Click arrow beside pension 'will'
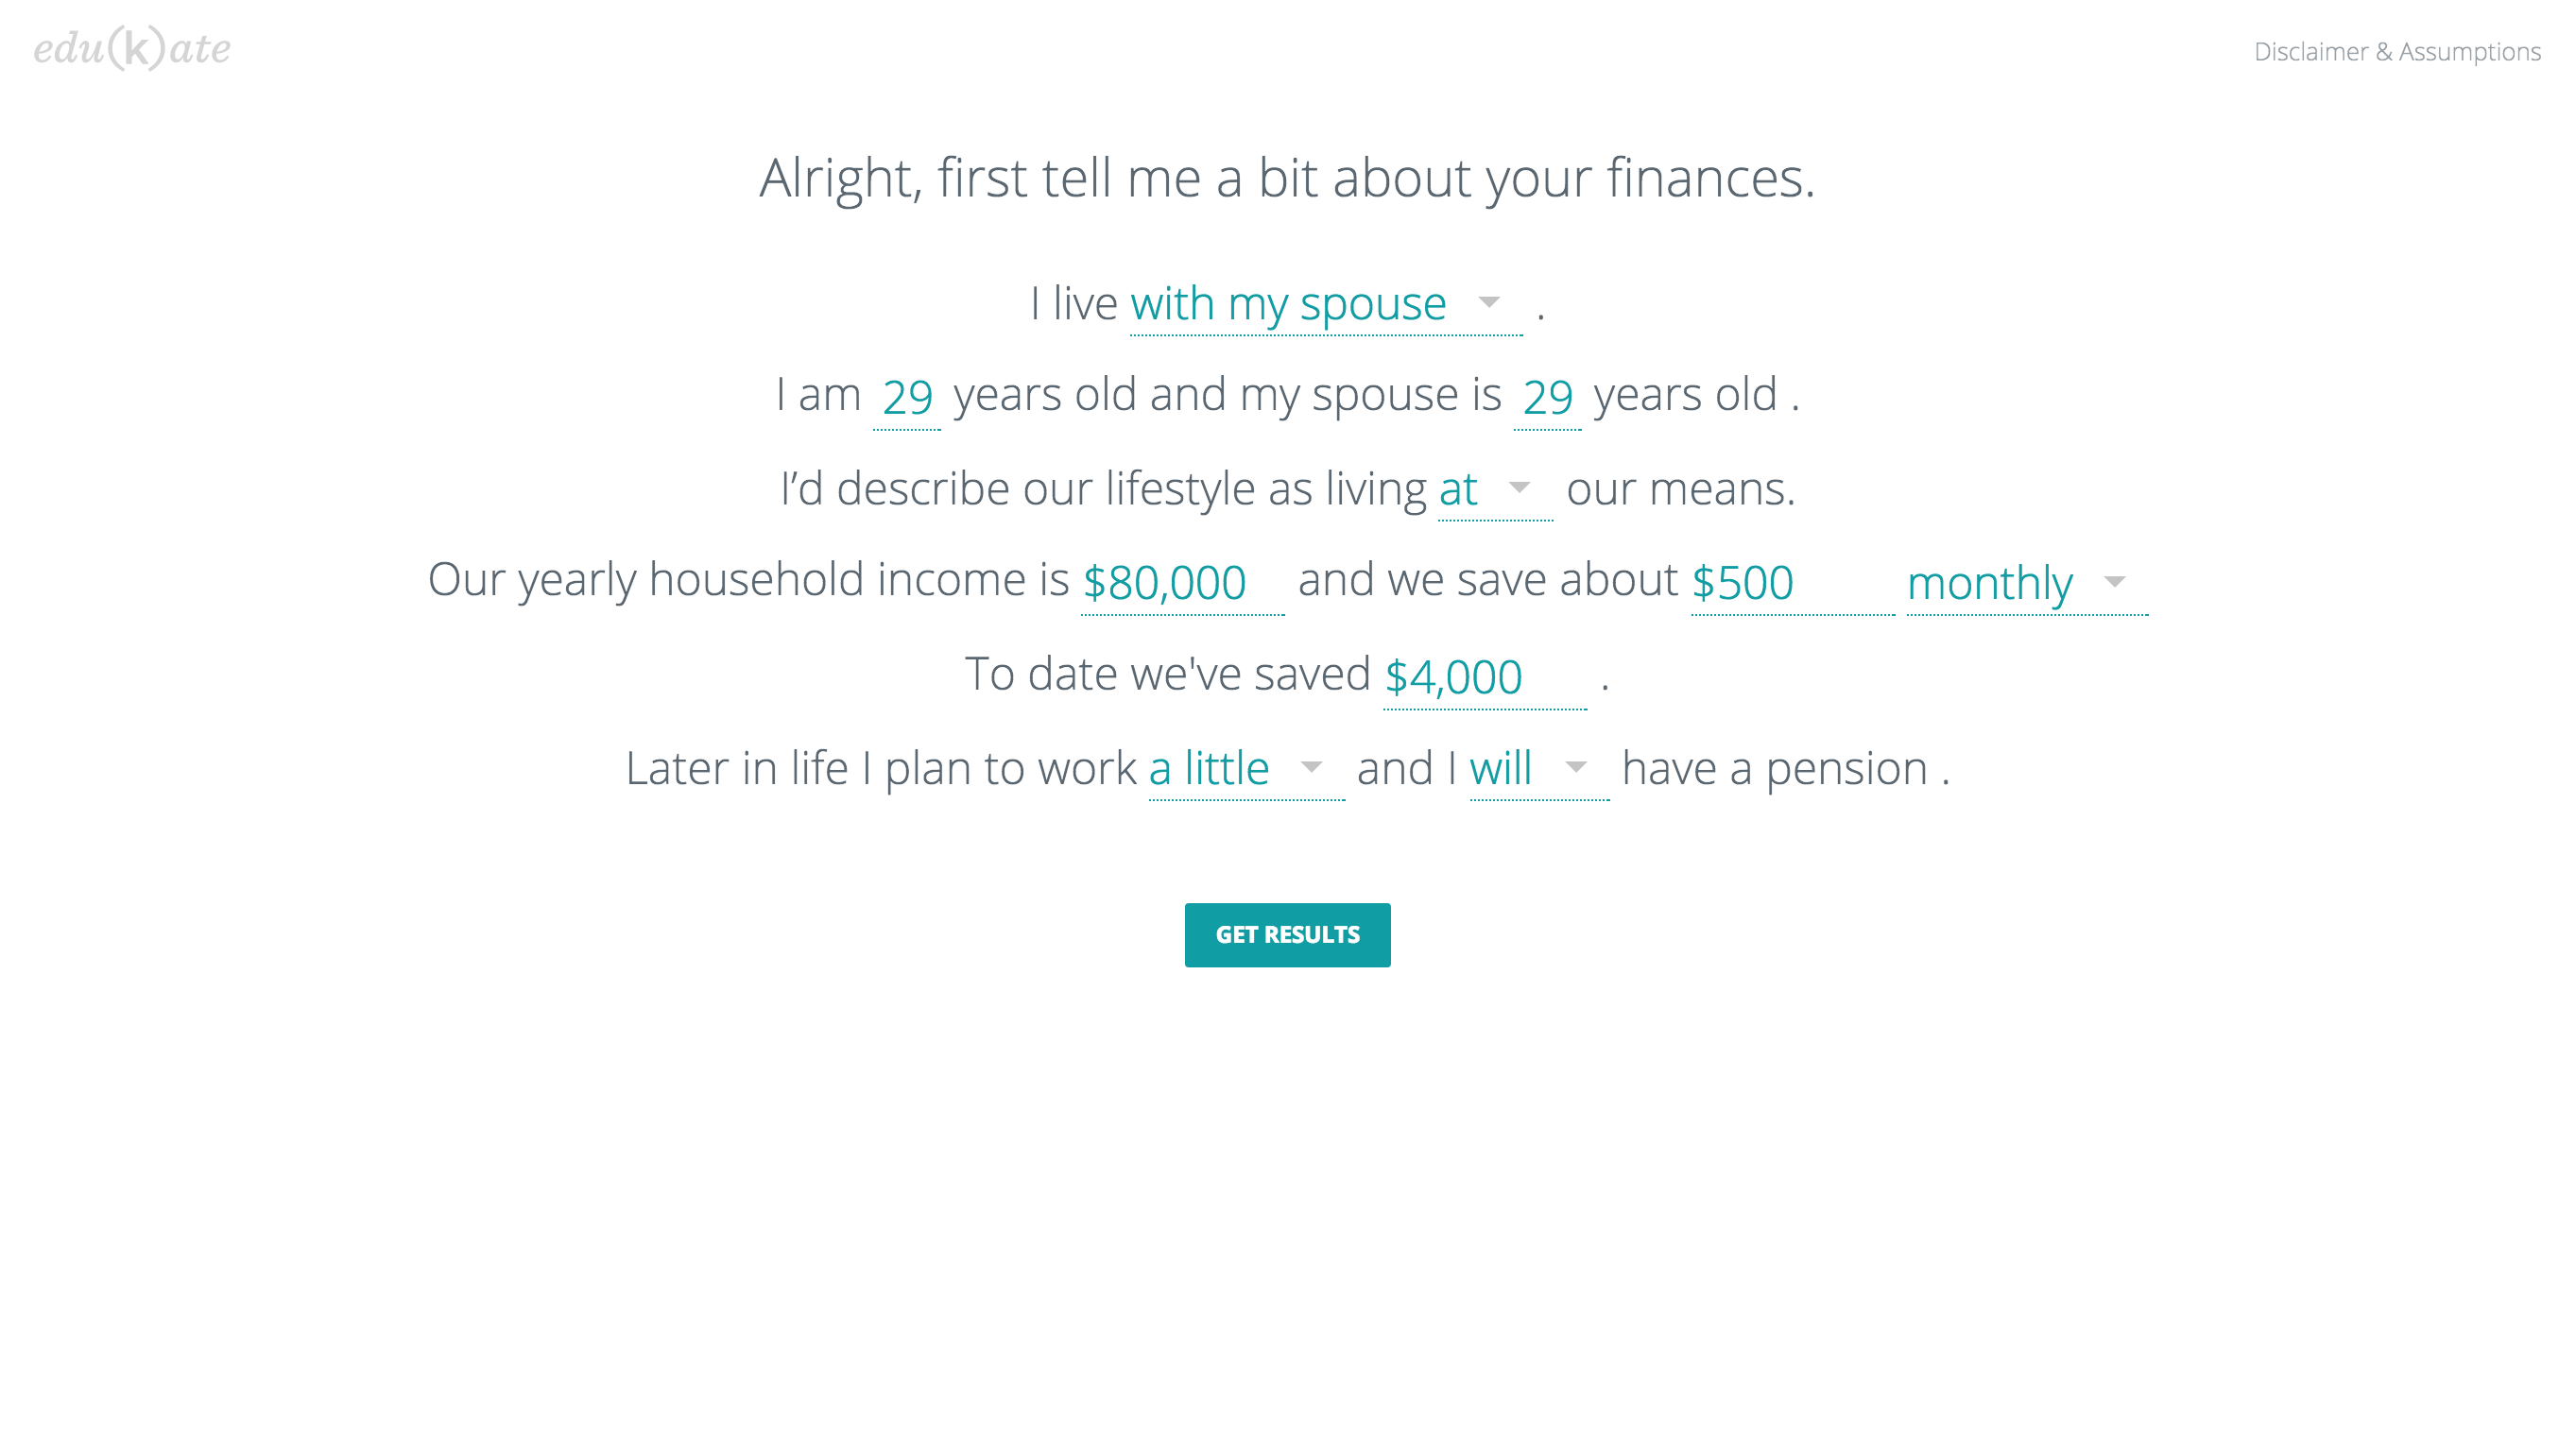Viewport: 2576px width, 1453px height. [1576, 768]
